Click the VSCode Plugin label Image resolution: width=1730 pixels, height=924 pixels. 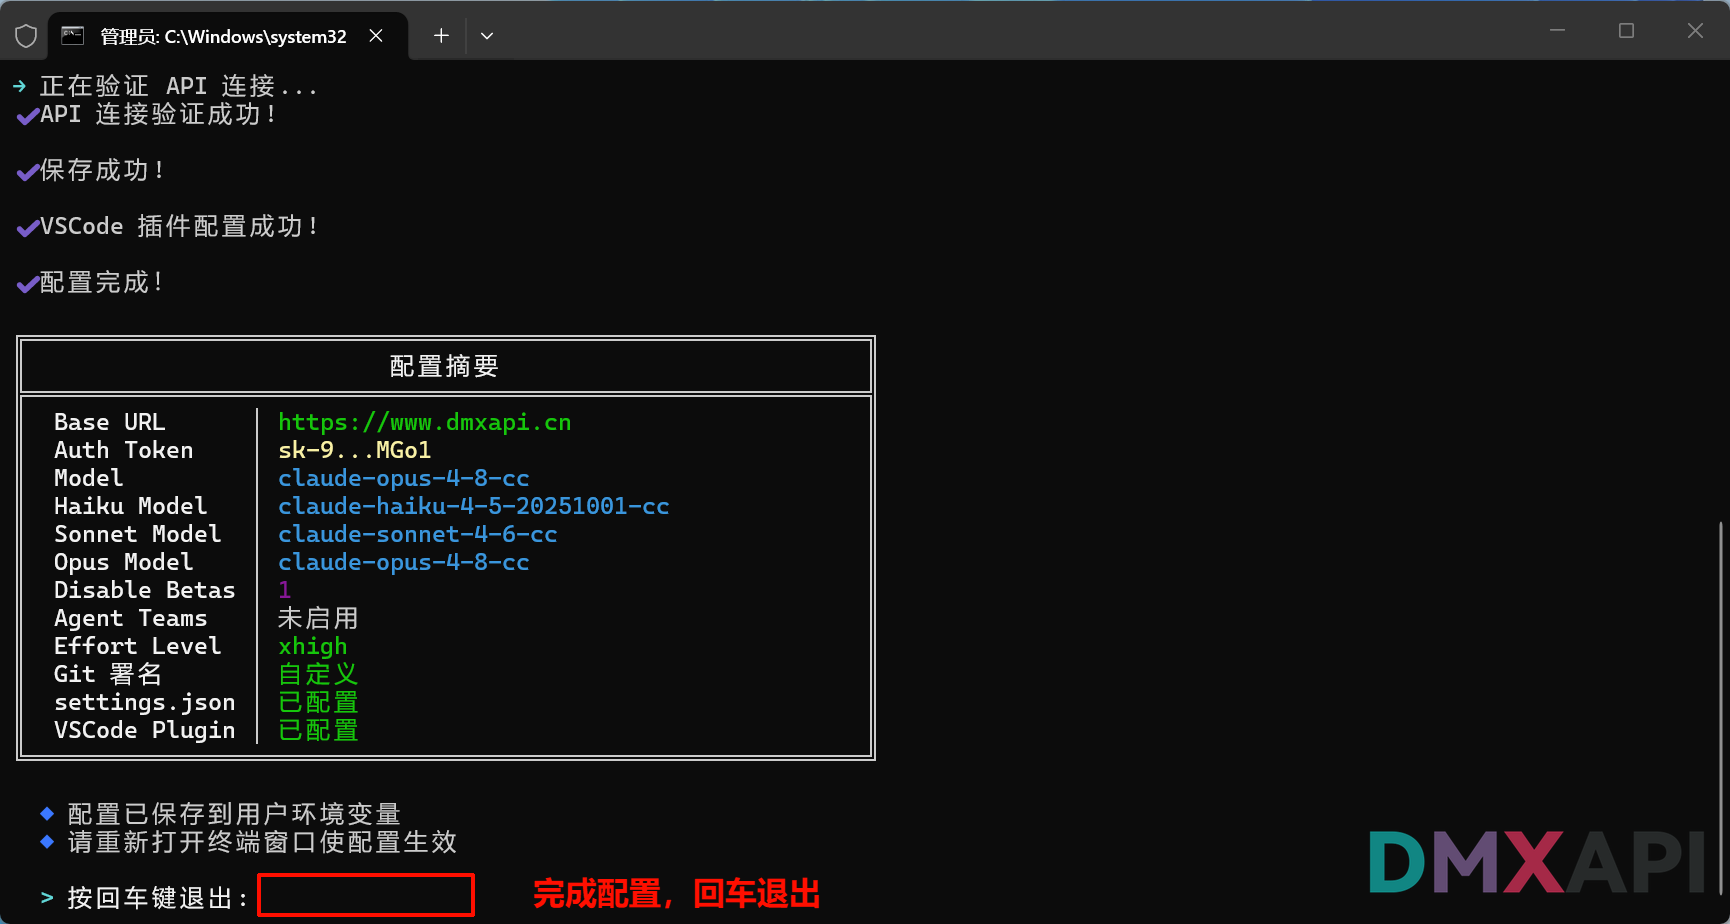pos(145,730)
